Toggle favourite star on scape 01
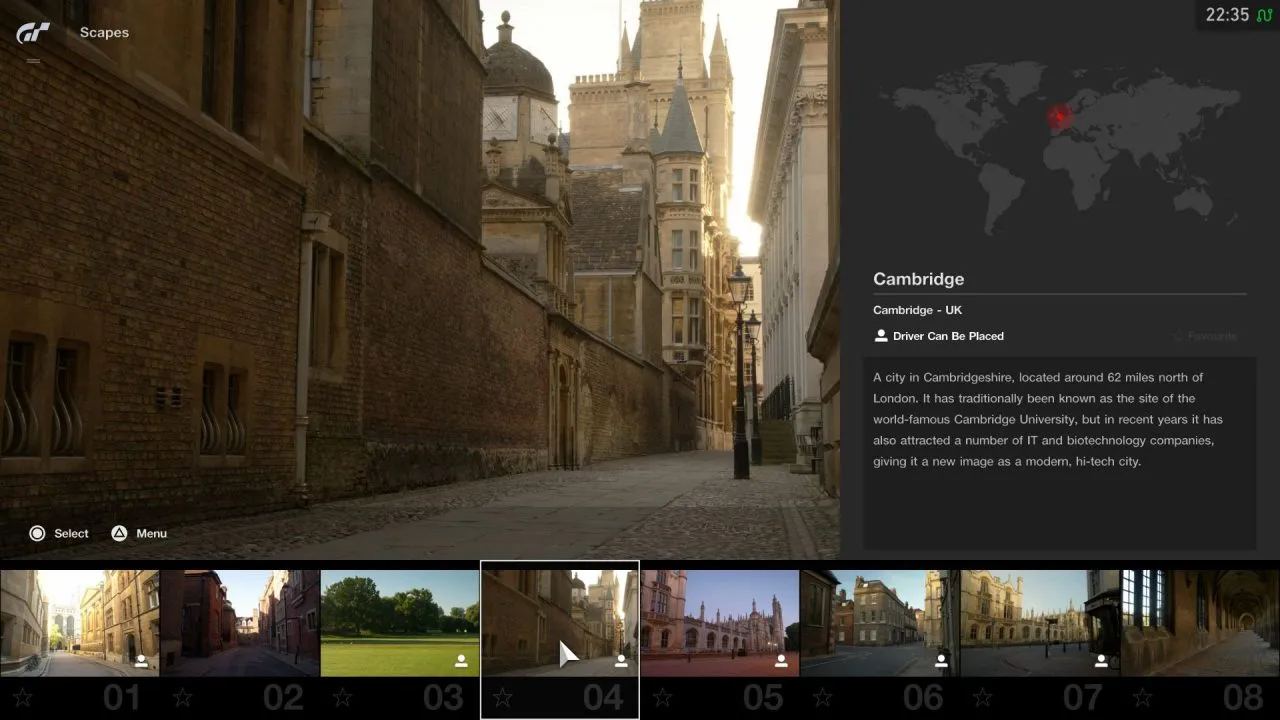Screen dimensions: 1280x720 tap(22, 697)
